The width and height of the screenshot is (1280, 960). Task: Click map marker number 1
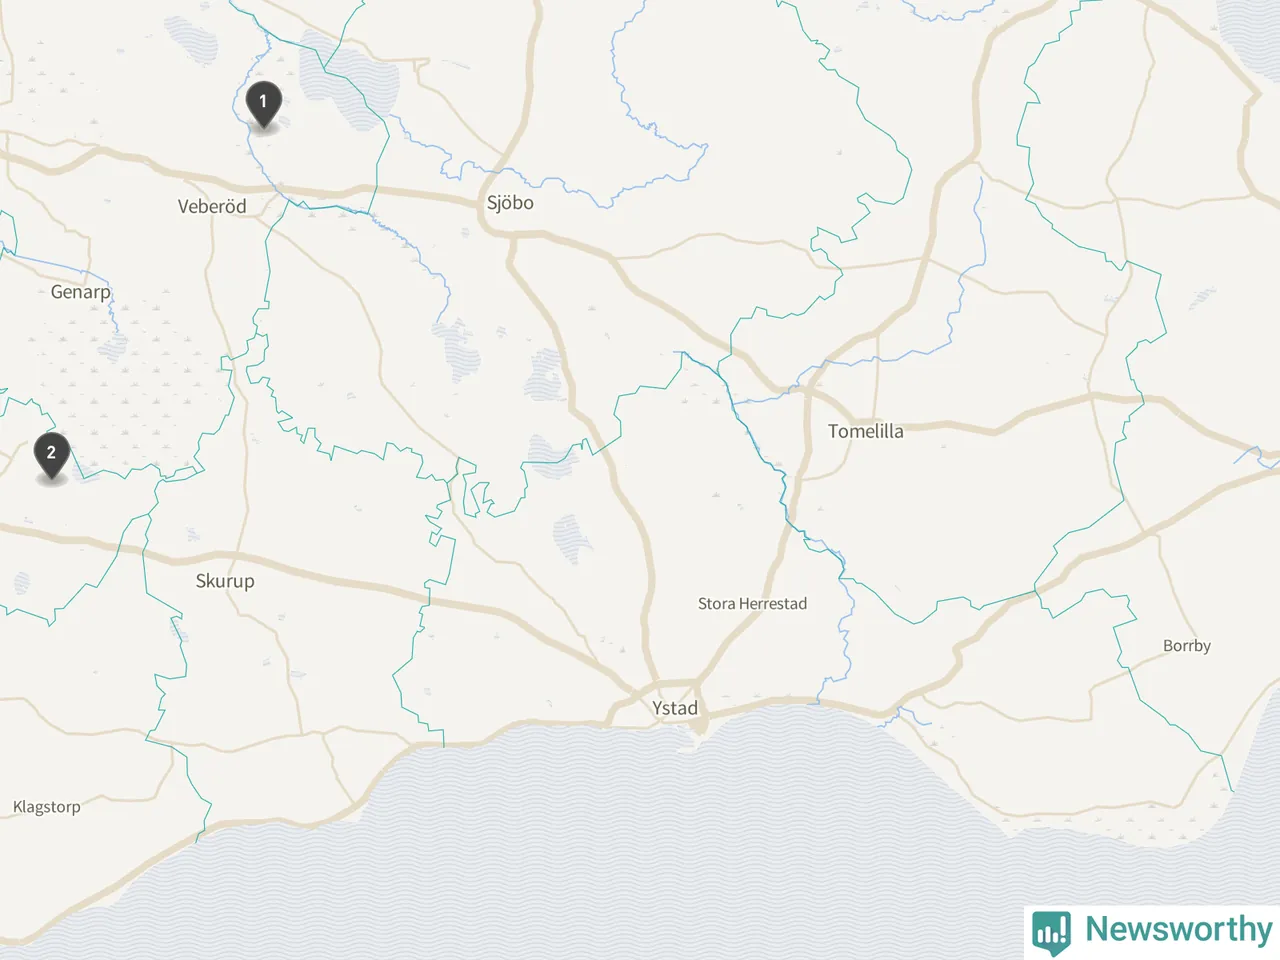pyautogui.click(x=263, y=104)
